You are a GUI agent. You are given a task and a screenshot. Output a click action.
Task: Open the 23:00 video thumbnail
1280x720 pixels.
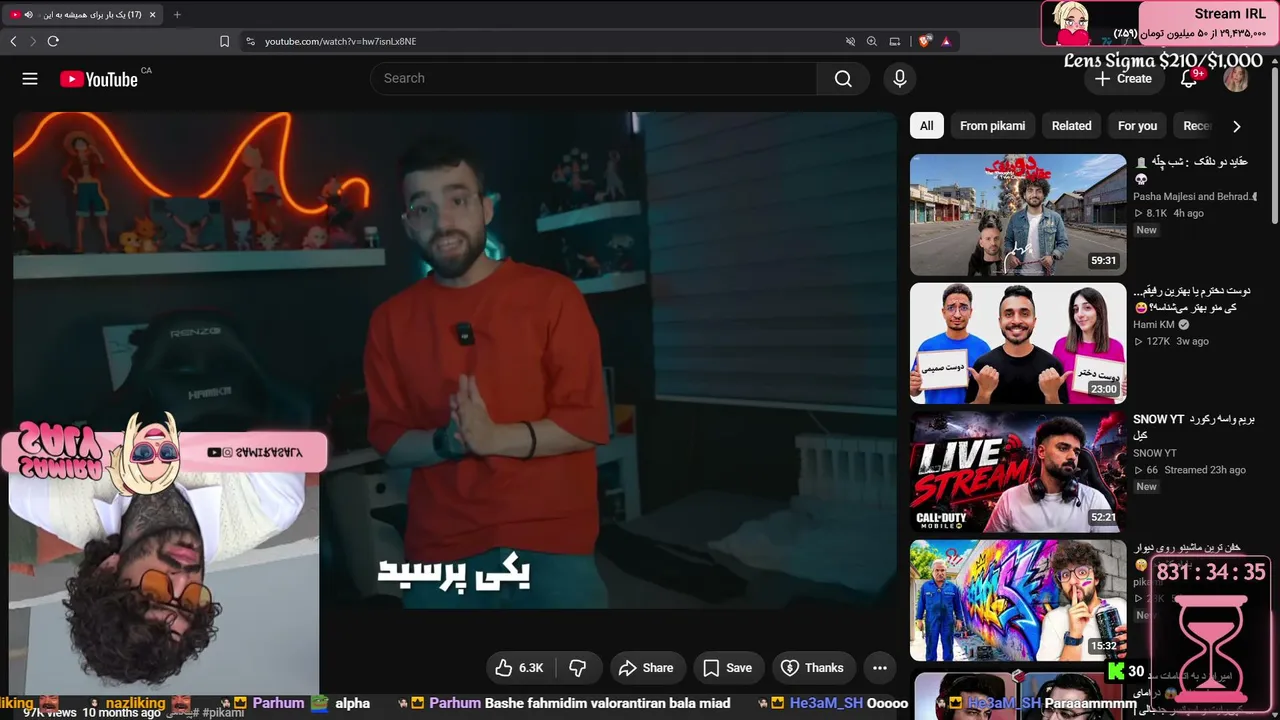(x=1018, y=343)
